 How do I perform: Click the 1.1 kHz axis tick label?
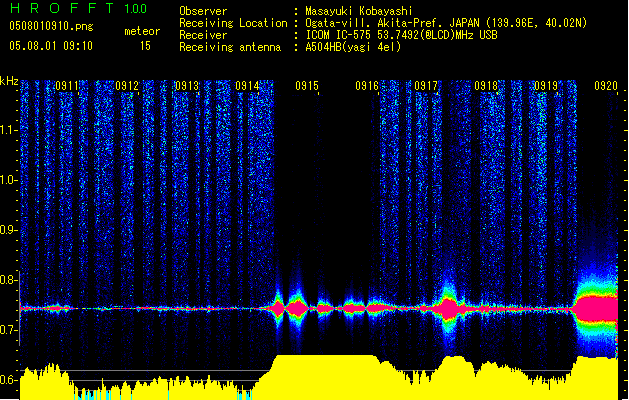8,130
